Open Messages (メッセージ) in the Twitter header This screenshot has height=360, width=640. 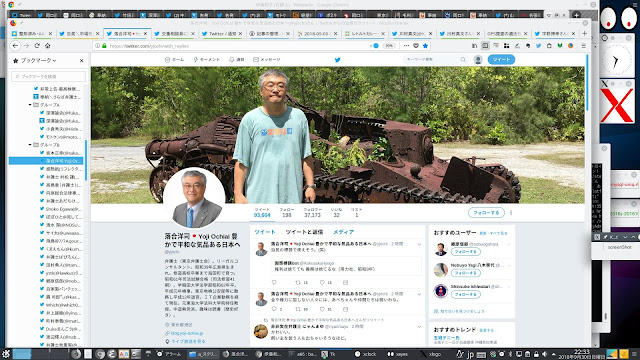tap(267, 60)
